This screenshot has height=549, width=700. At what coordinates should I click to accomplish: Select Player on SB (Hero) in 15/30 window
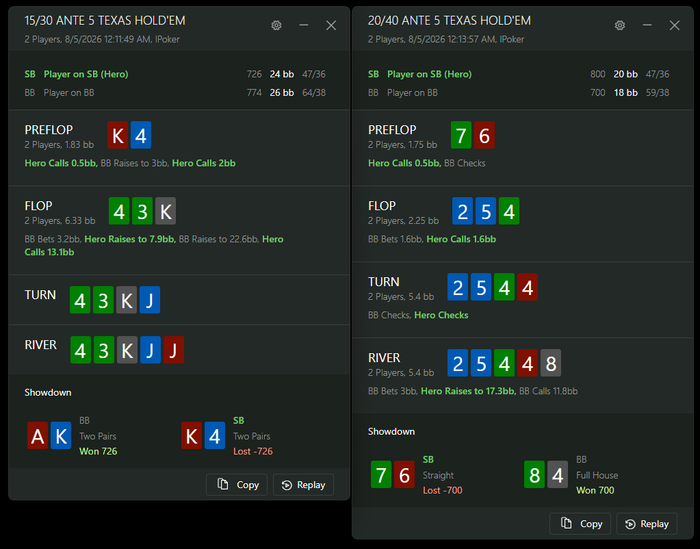[86, 74]
